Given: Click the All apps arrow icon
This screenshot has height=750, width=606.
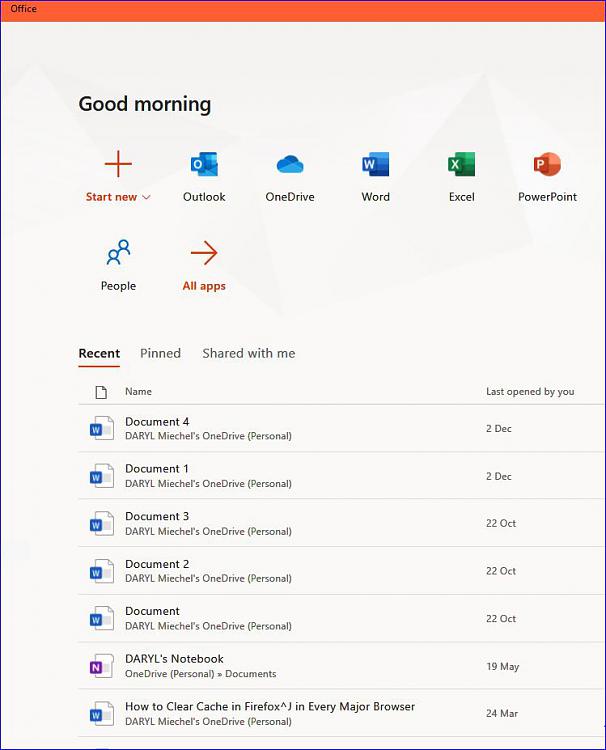Looking at the screenshot, I should tap(204, 253).
